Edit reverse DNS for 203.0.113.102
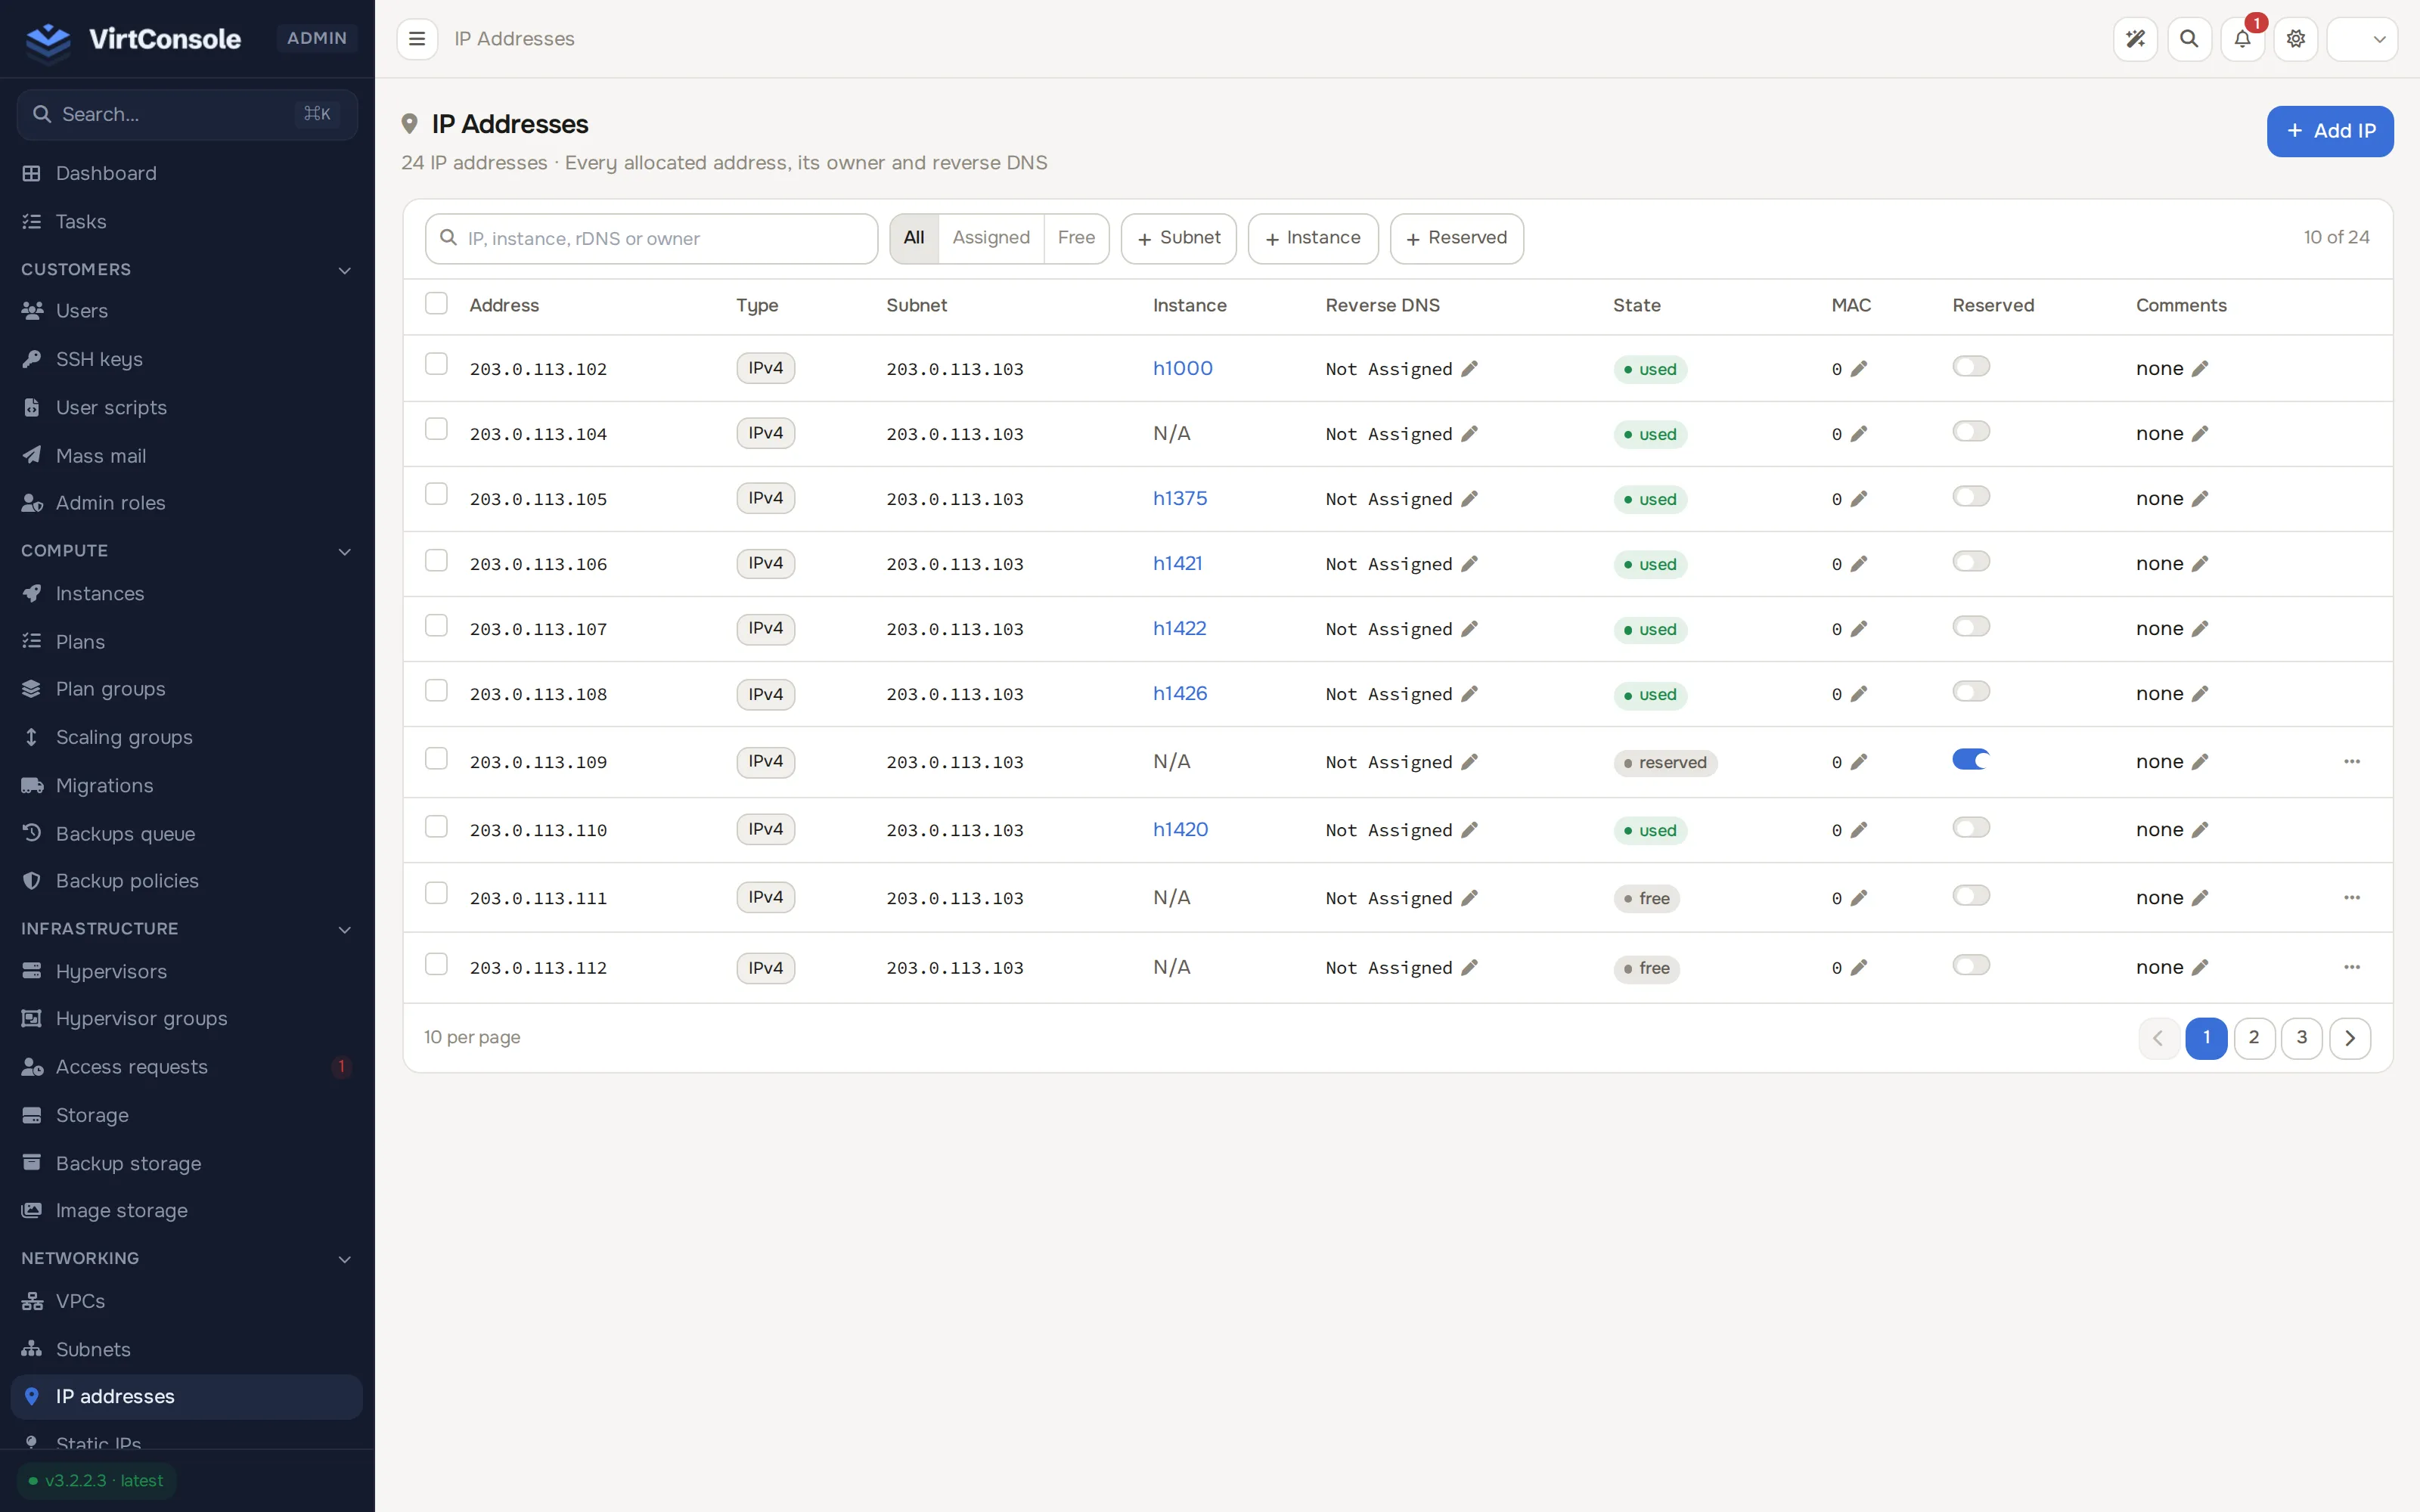 tap(1469, 369)
